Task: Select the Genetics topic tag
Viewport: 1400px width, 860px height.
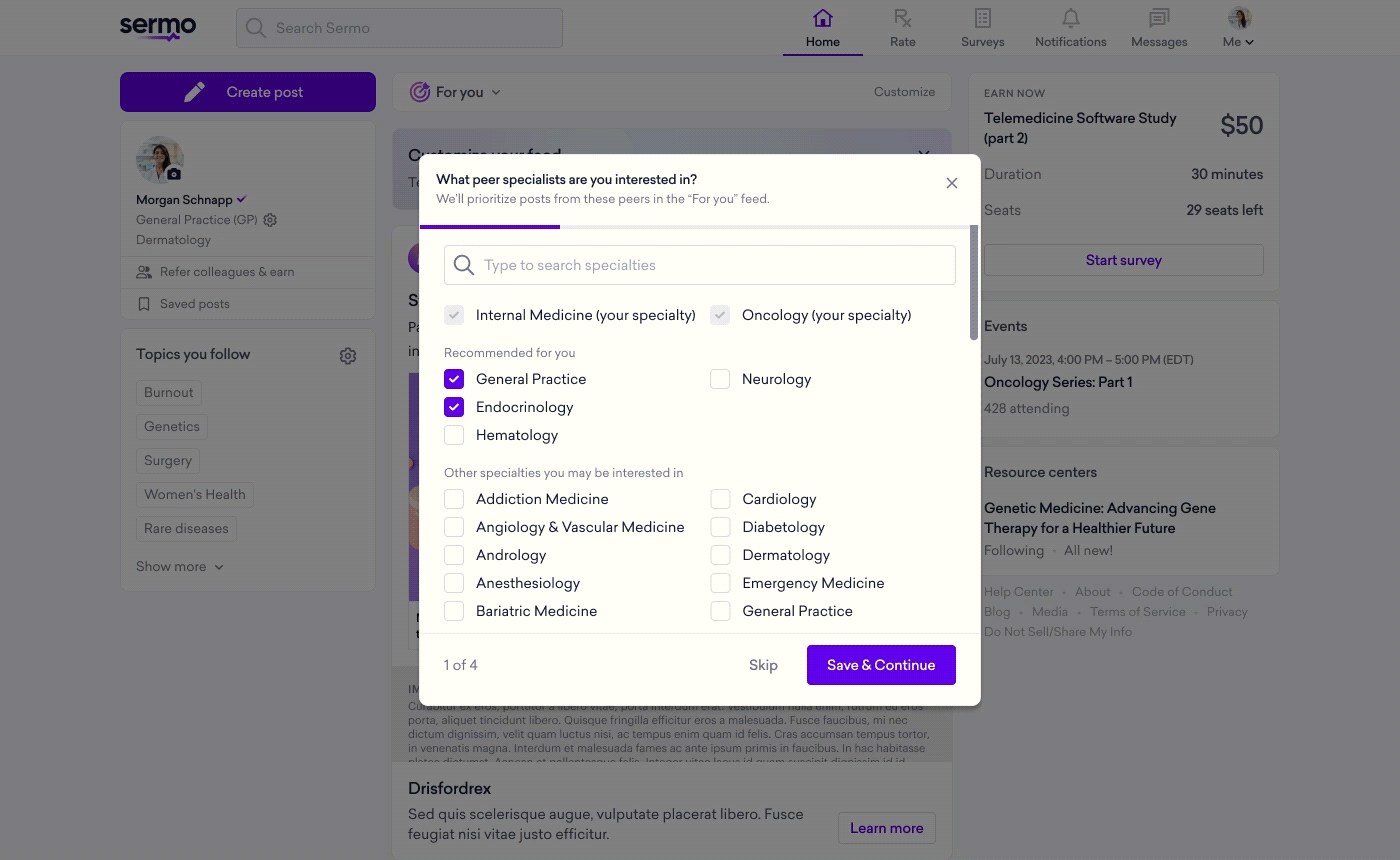Action: tap(172, 427)
